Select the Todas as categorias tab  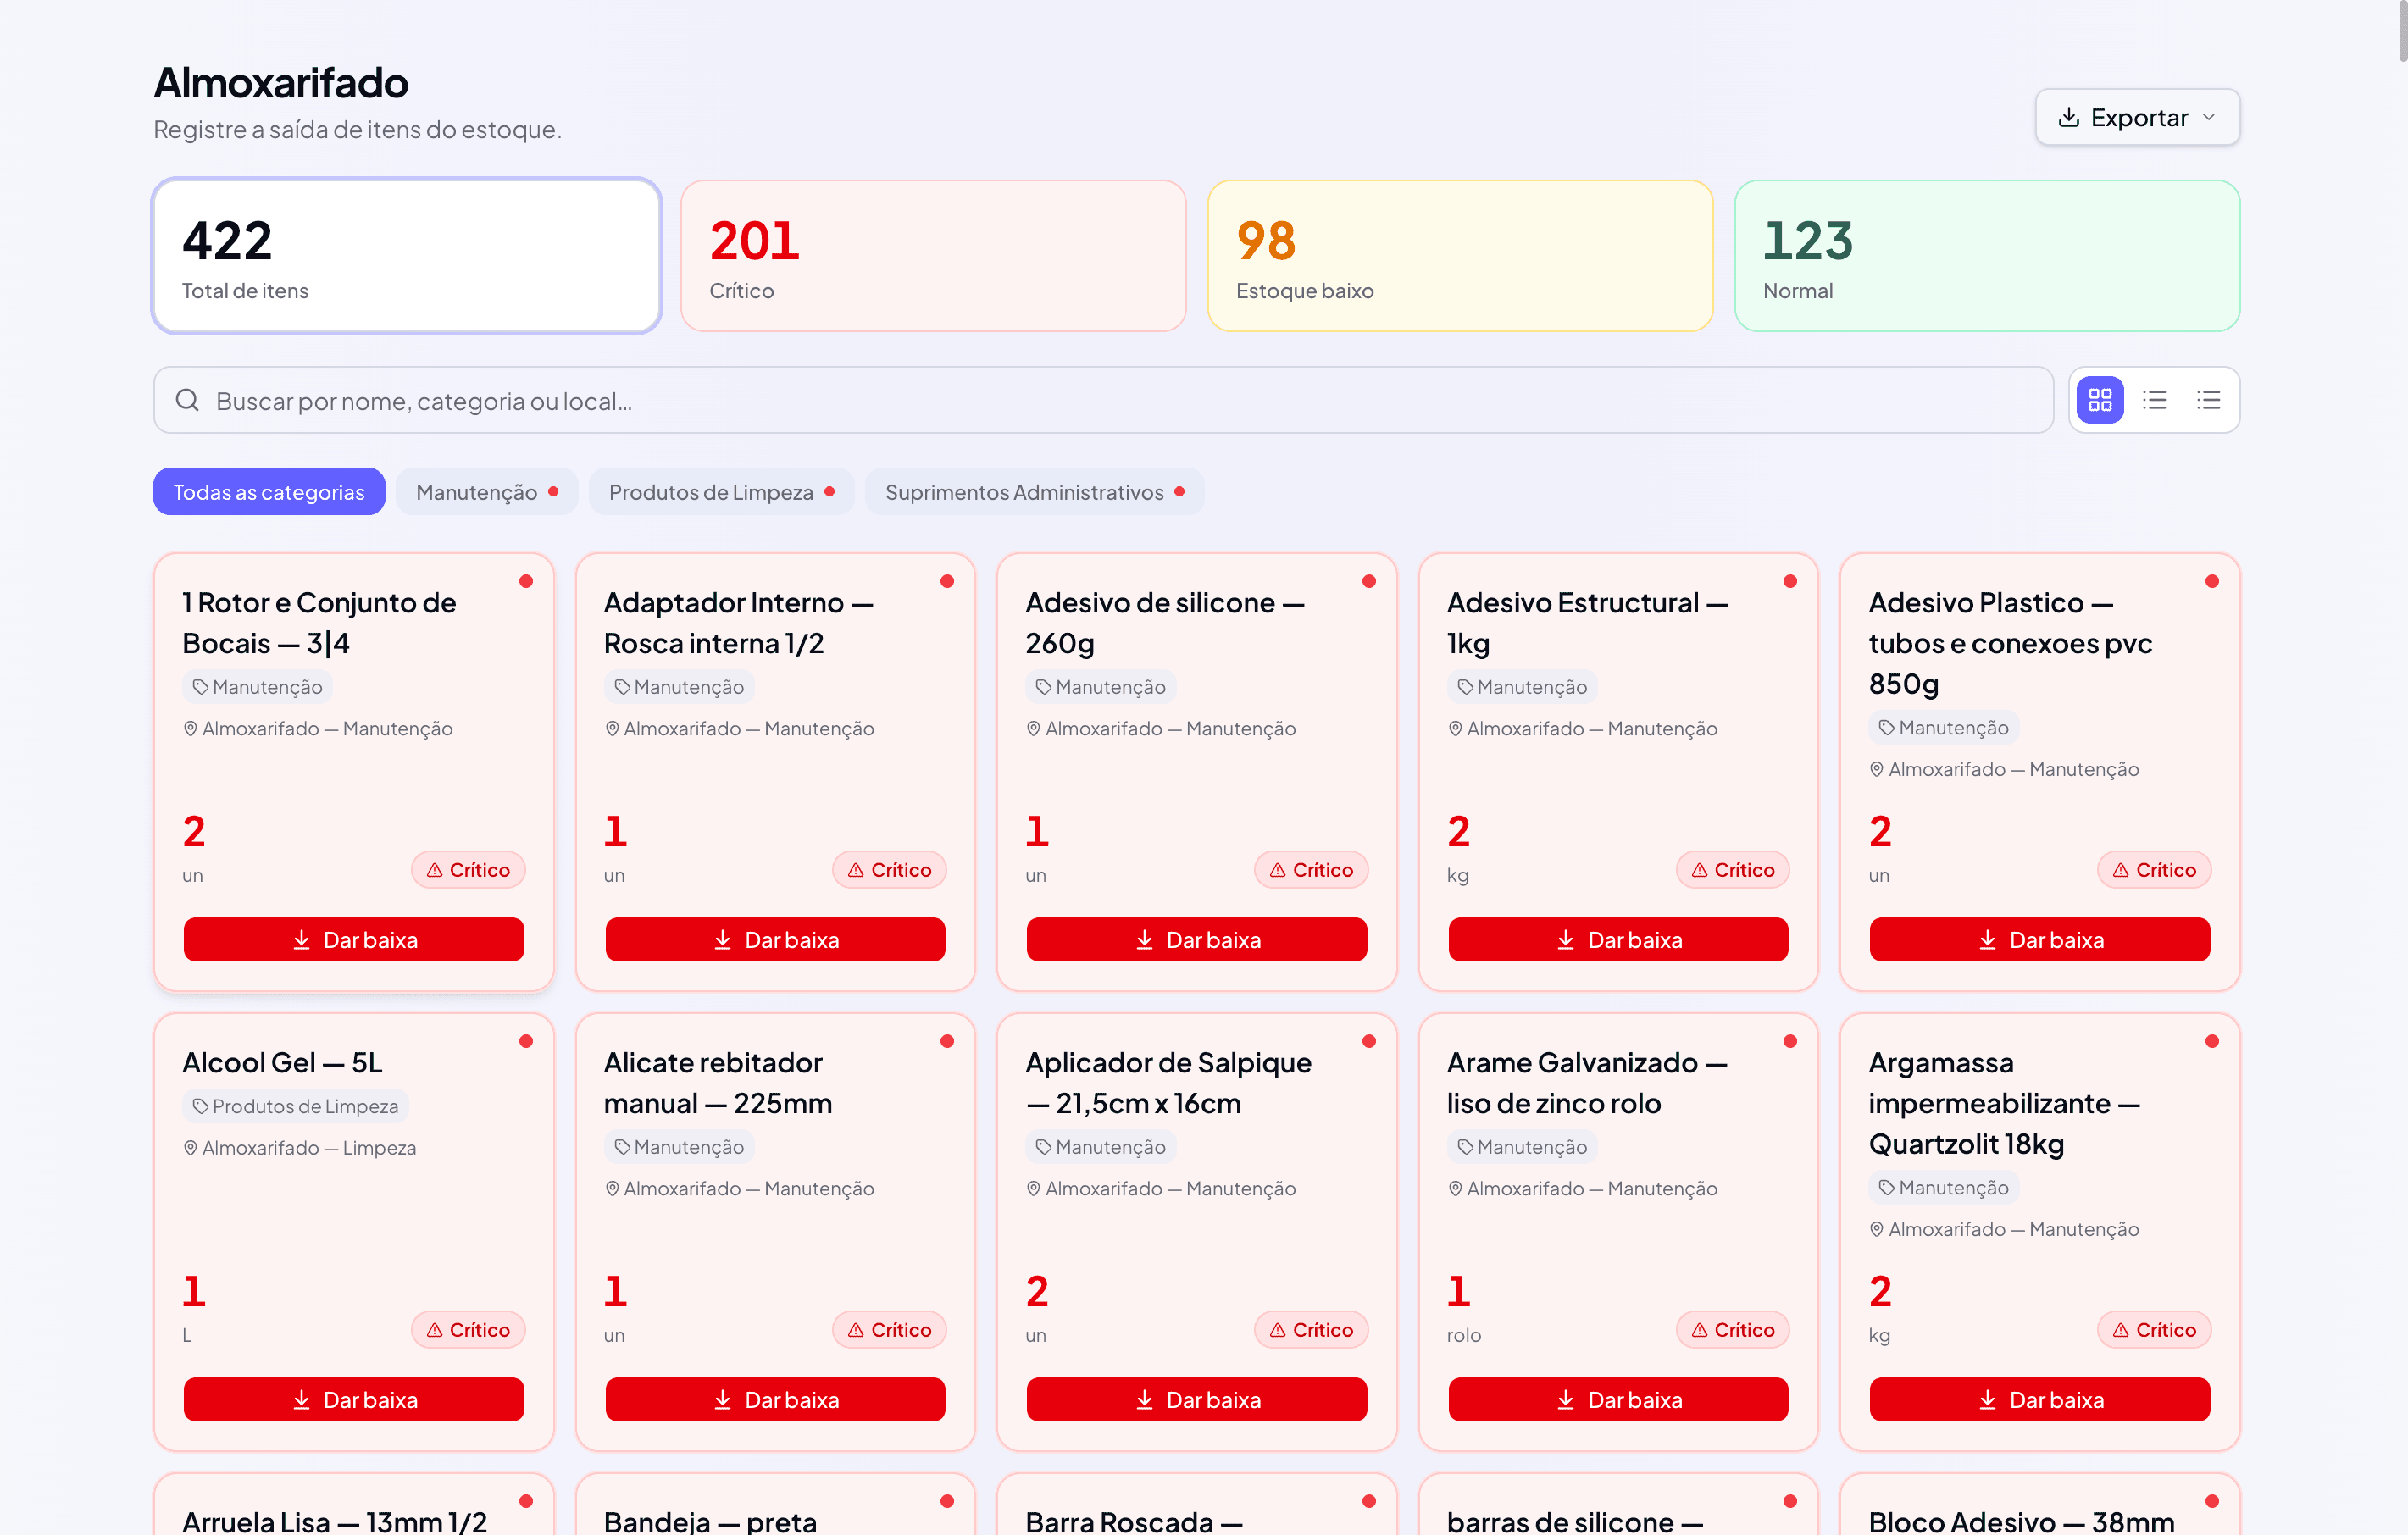(269, 492)
